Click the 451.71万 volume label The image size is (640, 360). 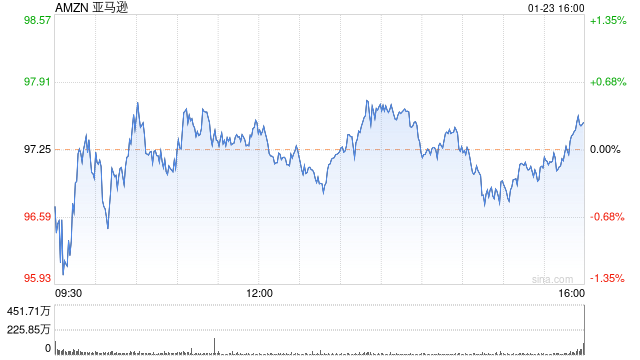coord(29,311)
